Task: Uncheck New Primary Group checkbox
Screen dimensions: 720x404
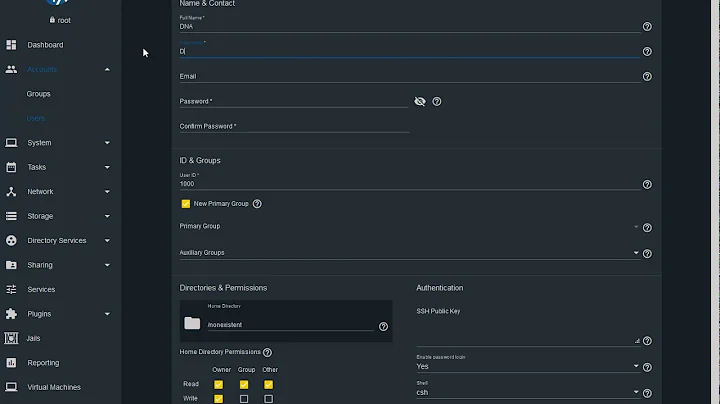Action: (x=186, y=204)
